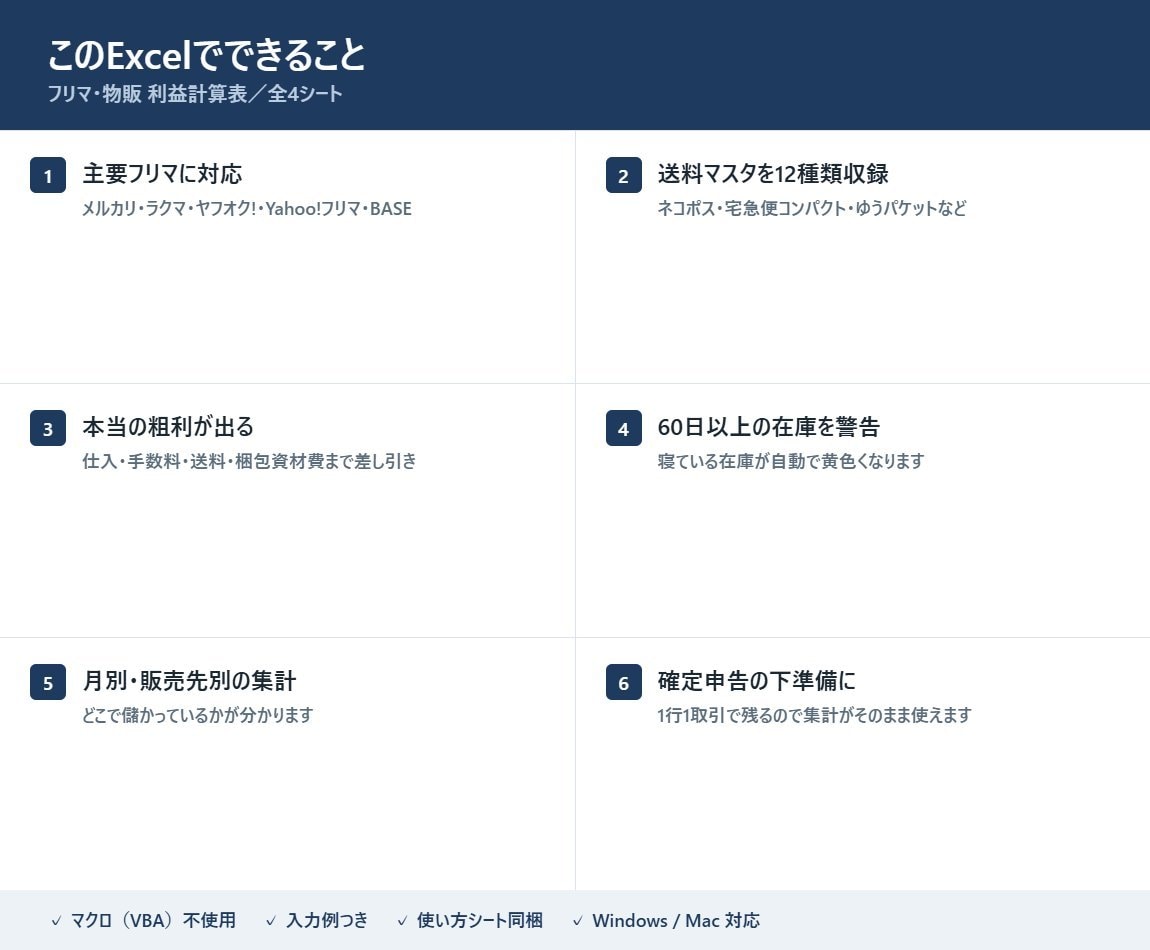Select heading 送料マスタを12種類収録
The image size is (1150, 950).
coord(773,174)
